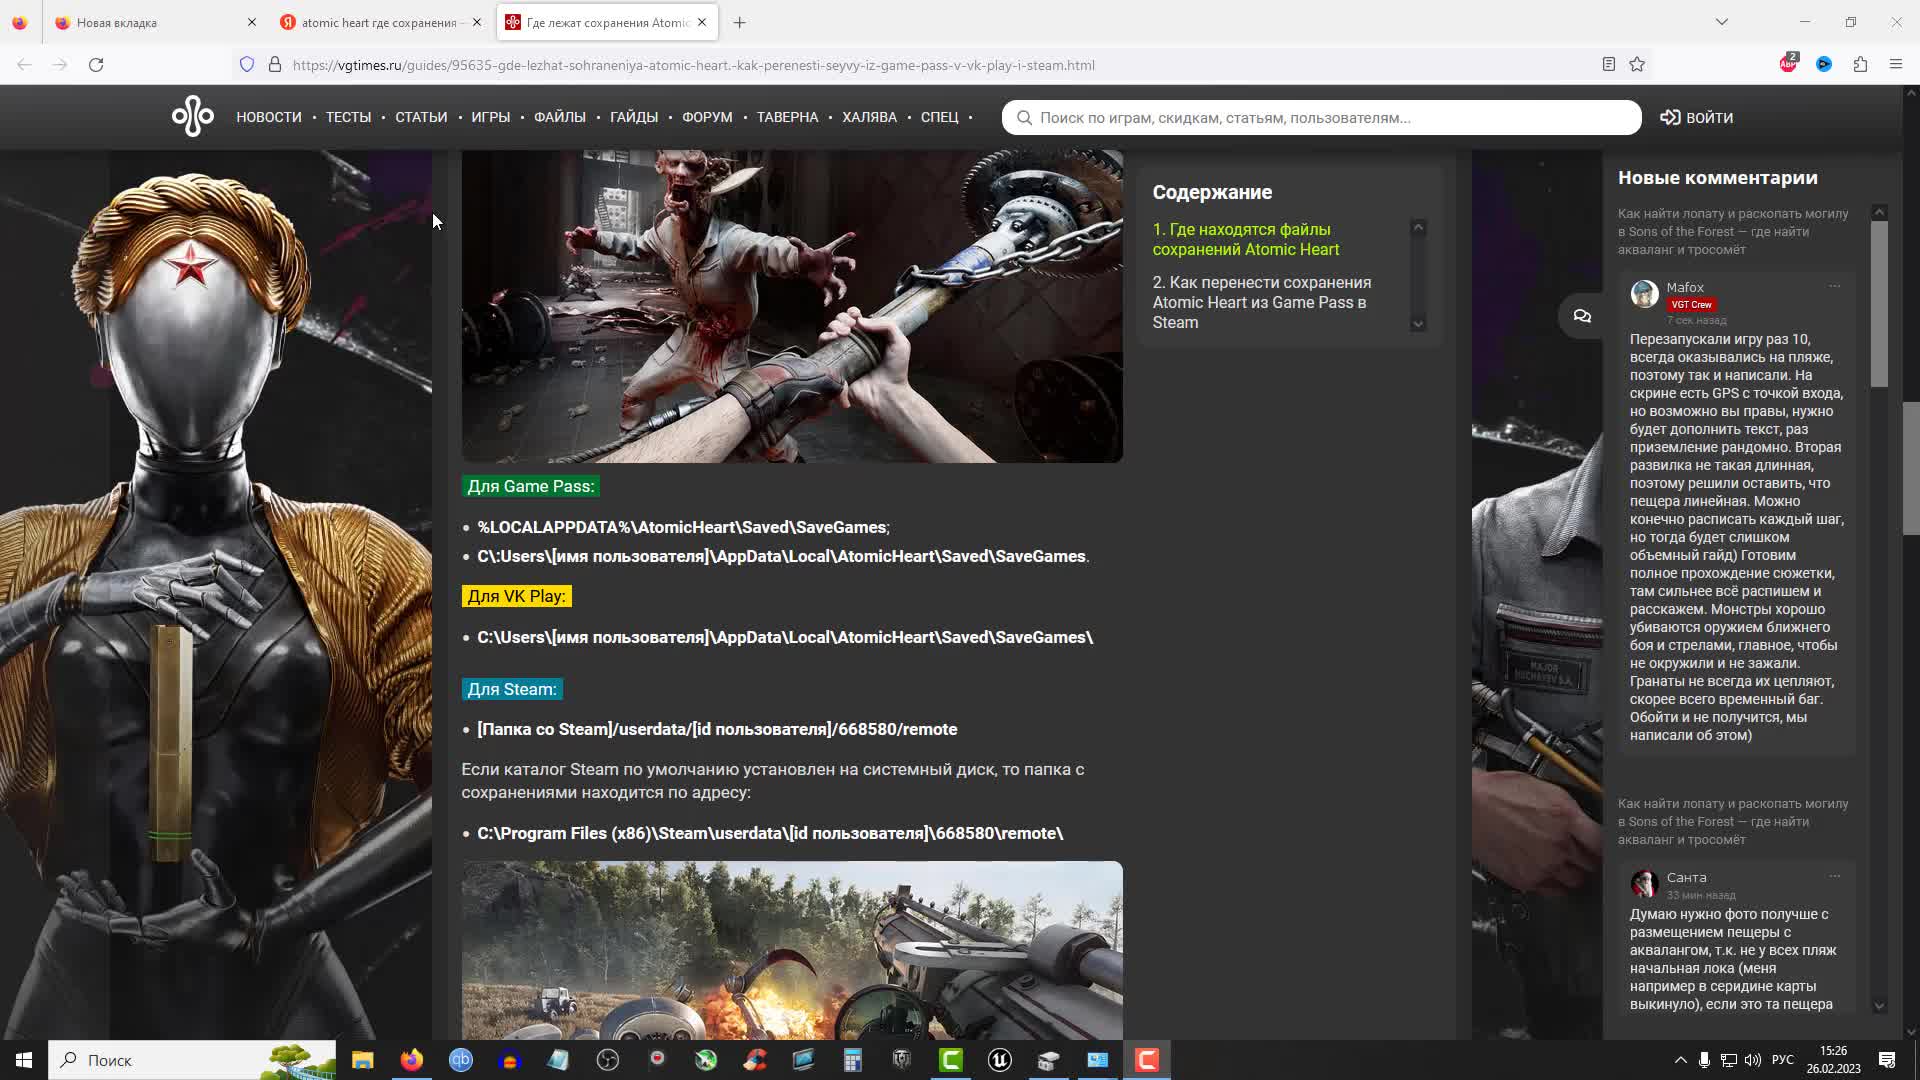Image resolution: width=1920 pixels, height=1080 pixels.
Task: Click Mafox avatar in comments
Action: pyautogui.click(x=1644, y=294)
